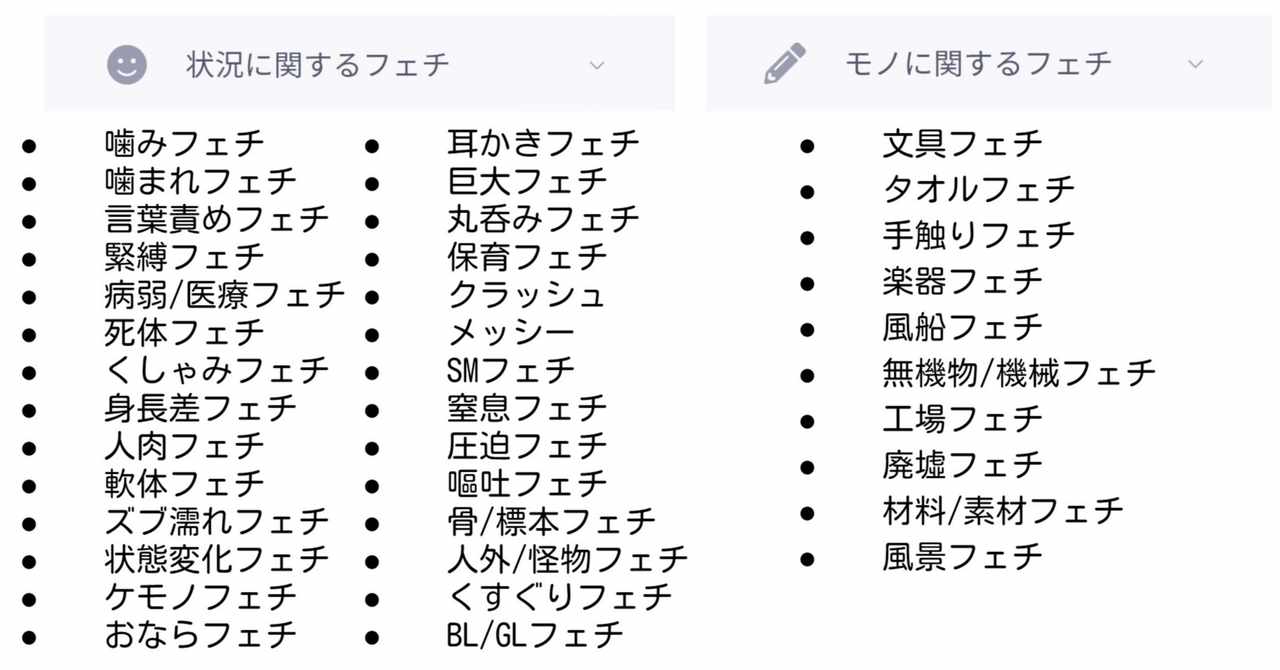Viewport: 1280px width, 670px height.
Task: Select クラッシュ in second column
Action: coord(527,295)
